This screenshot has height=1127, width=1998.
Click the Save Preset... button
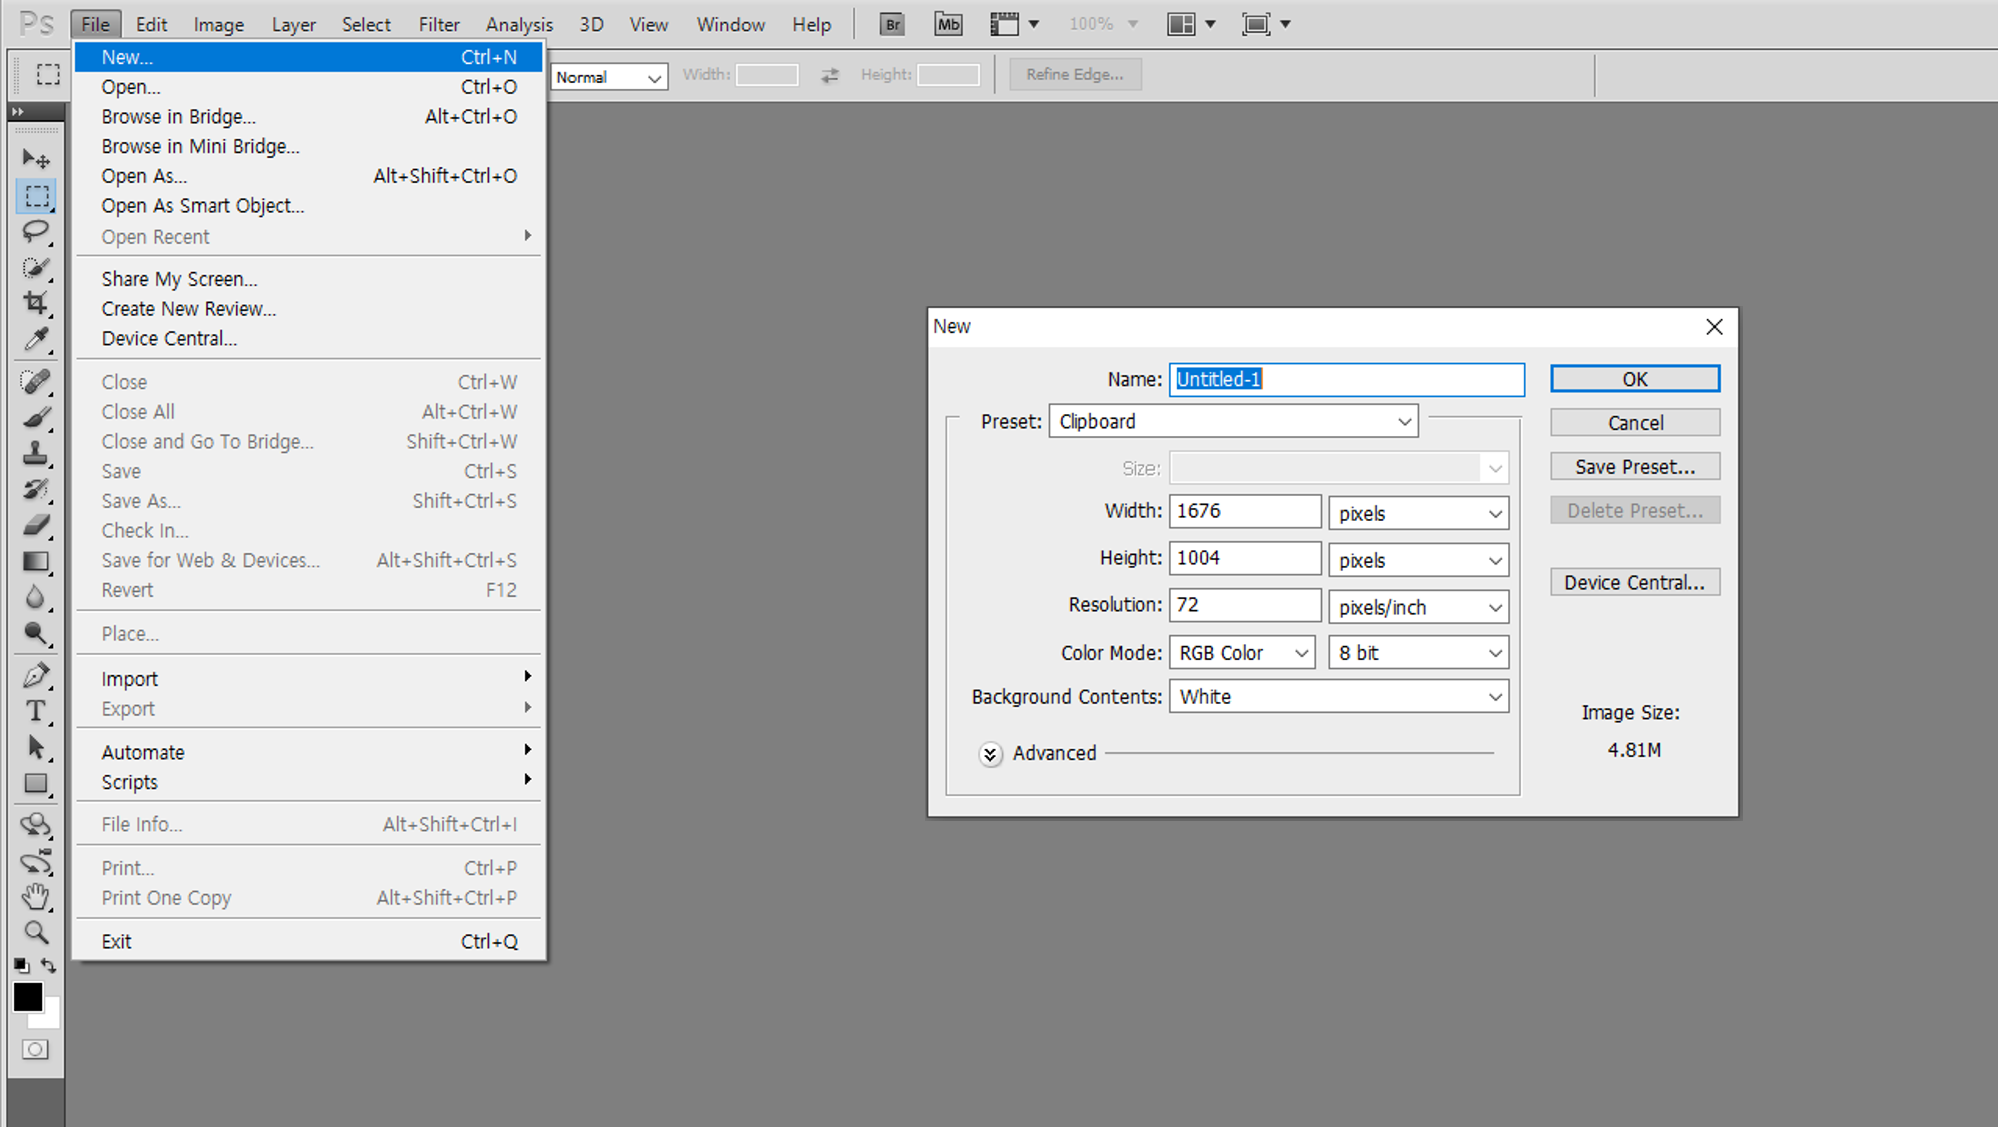coord(1634,467)
